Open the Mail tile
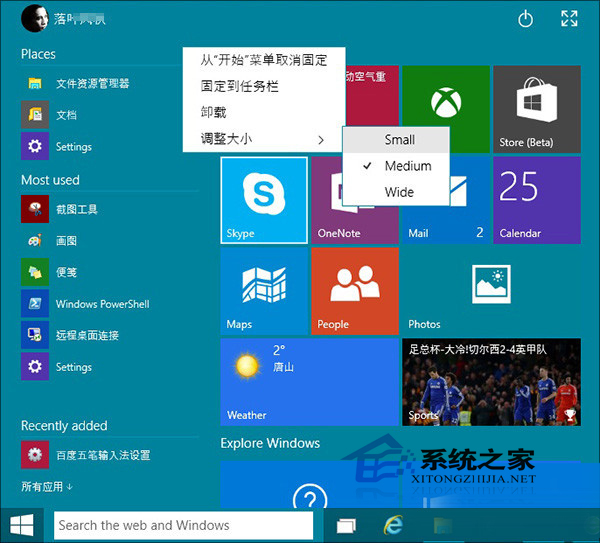The height and width of the screenshot is (543, 600). (x=446, y=226)
